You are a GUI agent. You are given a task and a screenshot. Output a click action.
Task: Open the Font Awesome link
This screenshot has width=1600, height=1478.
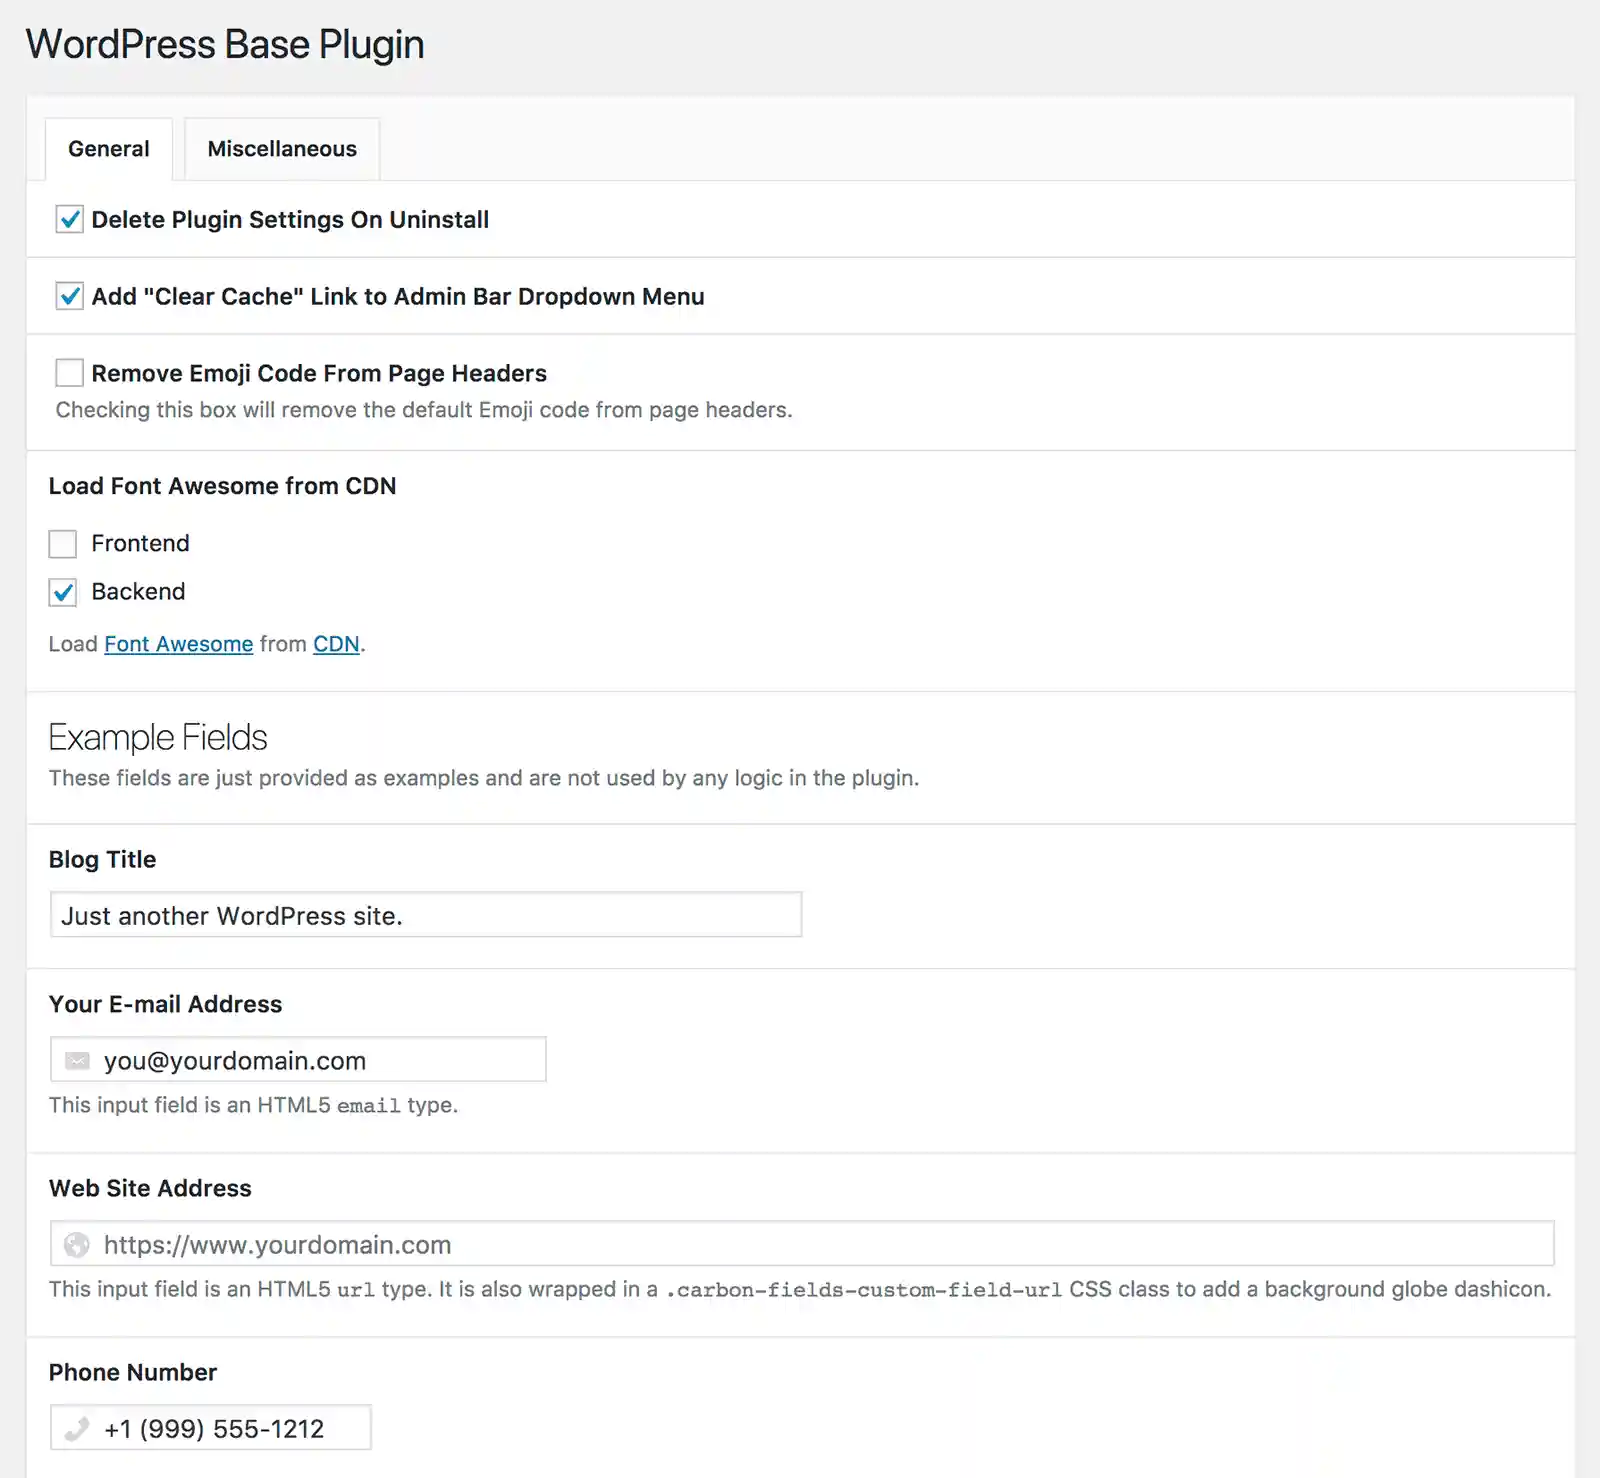[x=178, y=643]
